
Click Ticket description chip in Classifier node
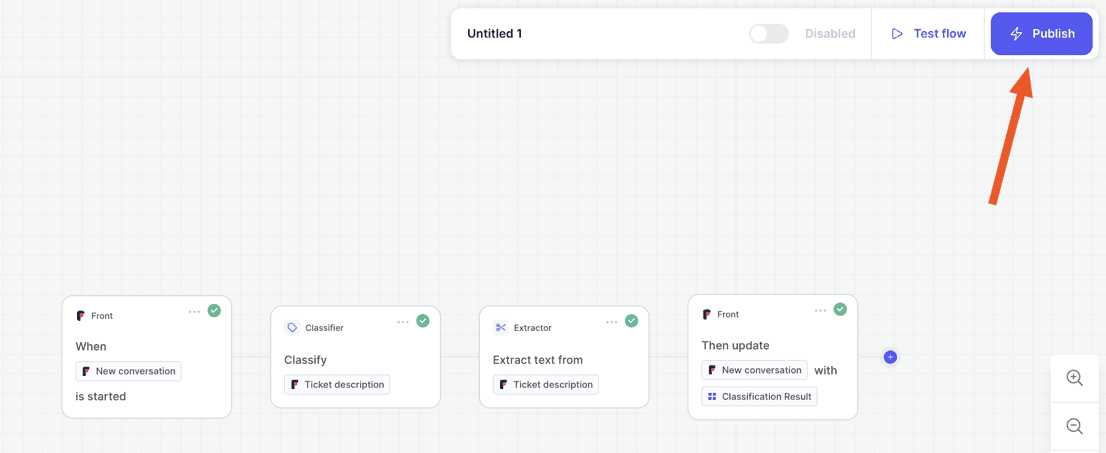point(337,385)
